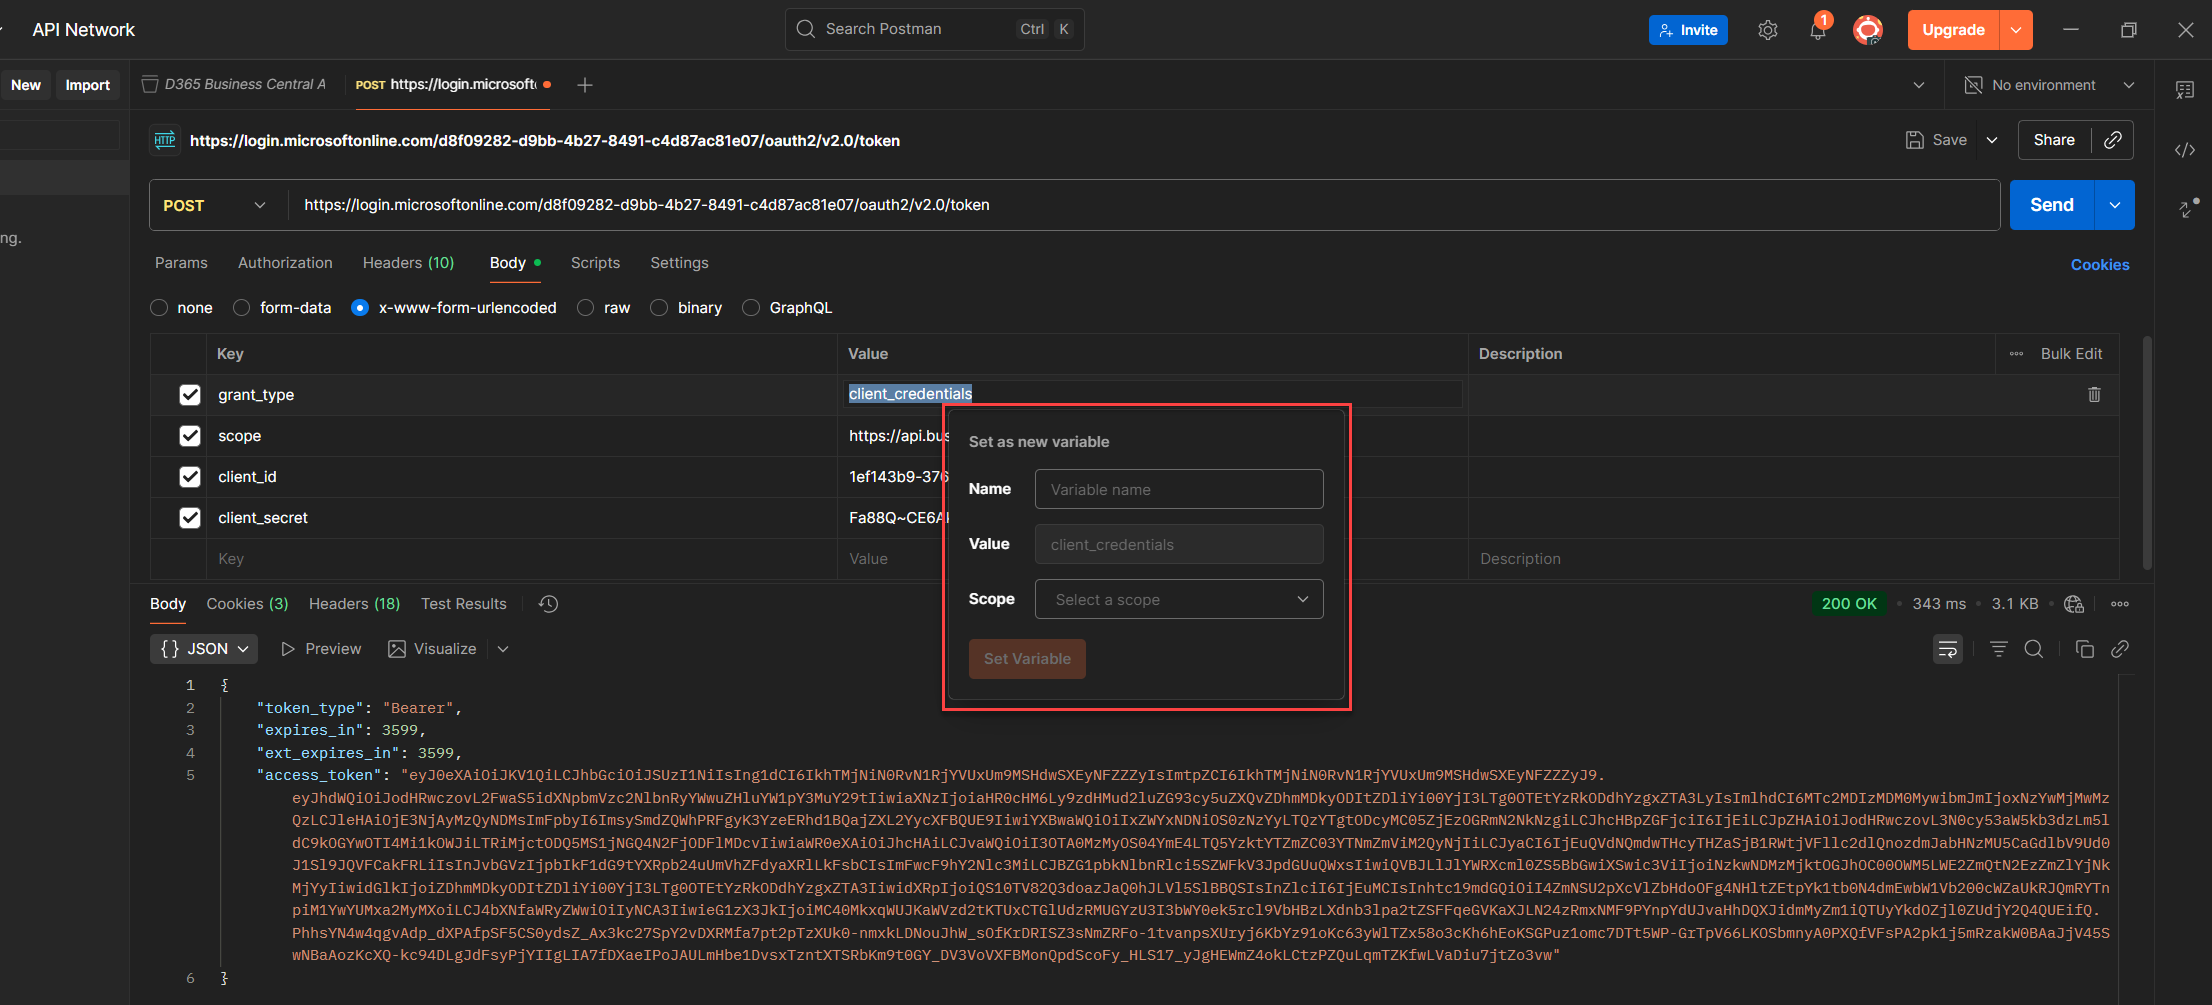Select the binary body type
This screenshot has height=1005, width=2212.
(x=659, y=308)
